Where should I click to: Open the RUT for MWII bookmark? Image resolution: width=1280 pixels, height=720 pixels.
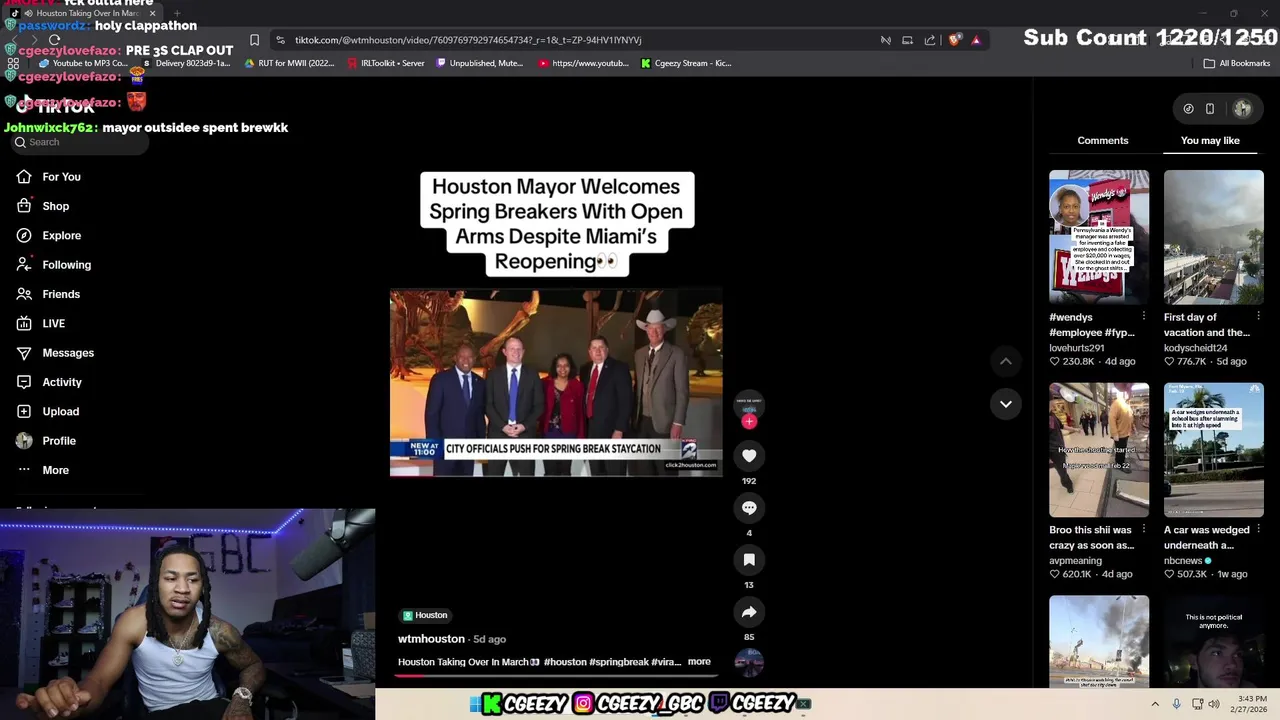[290, 63]
